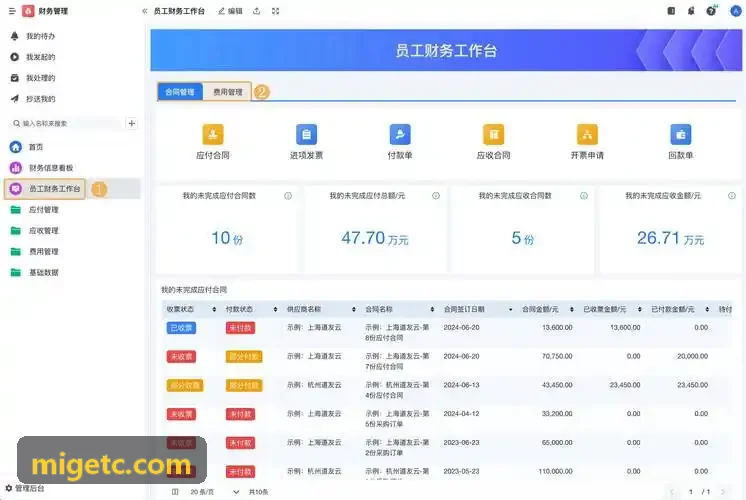Click the column settings icon below table

[x=175, y=492]
